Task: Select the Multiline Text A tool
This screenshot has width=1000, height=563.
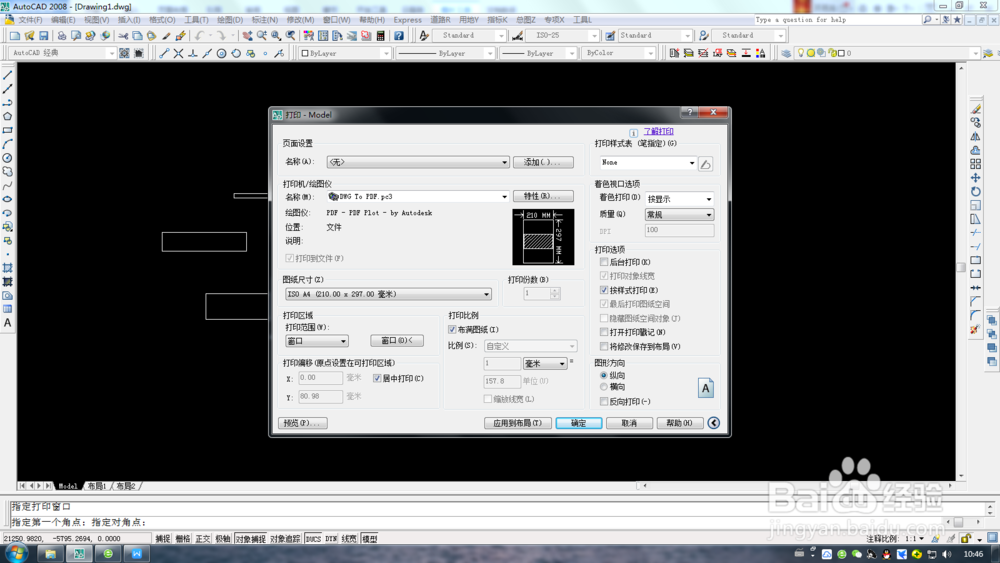Action: click(8, 323)
